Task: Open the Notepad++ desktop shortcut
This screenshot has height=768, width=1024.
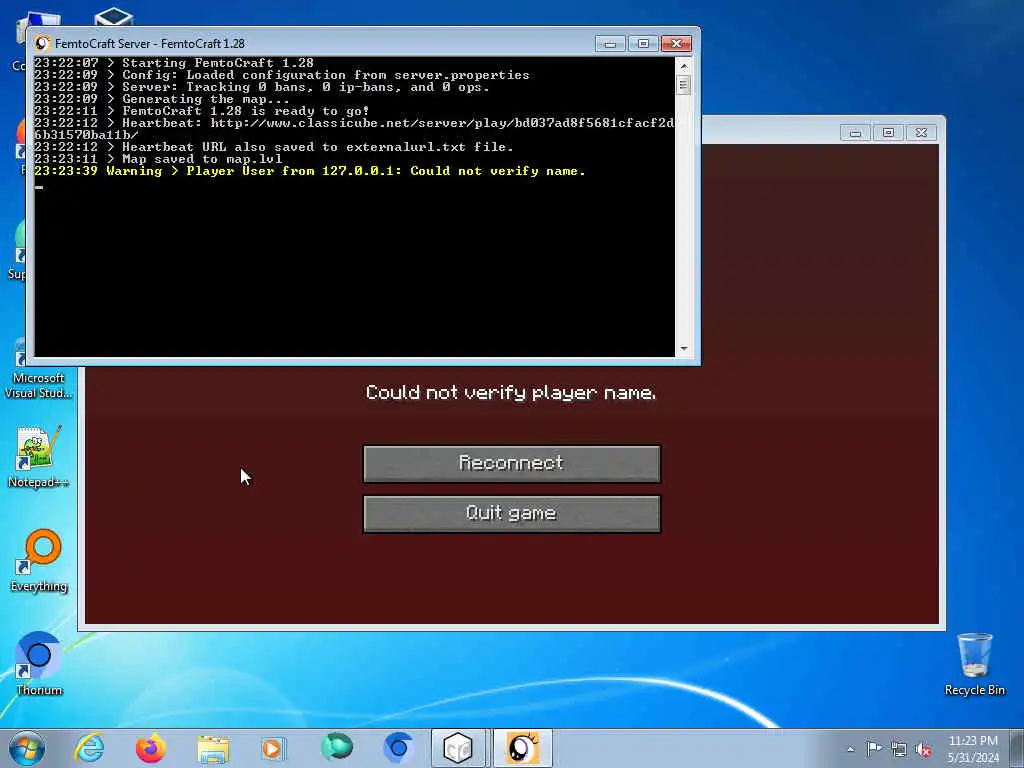Action: (x=38, y=457)
